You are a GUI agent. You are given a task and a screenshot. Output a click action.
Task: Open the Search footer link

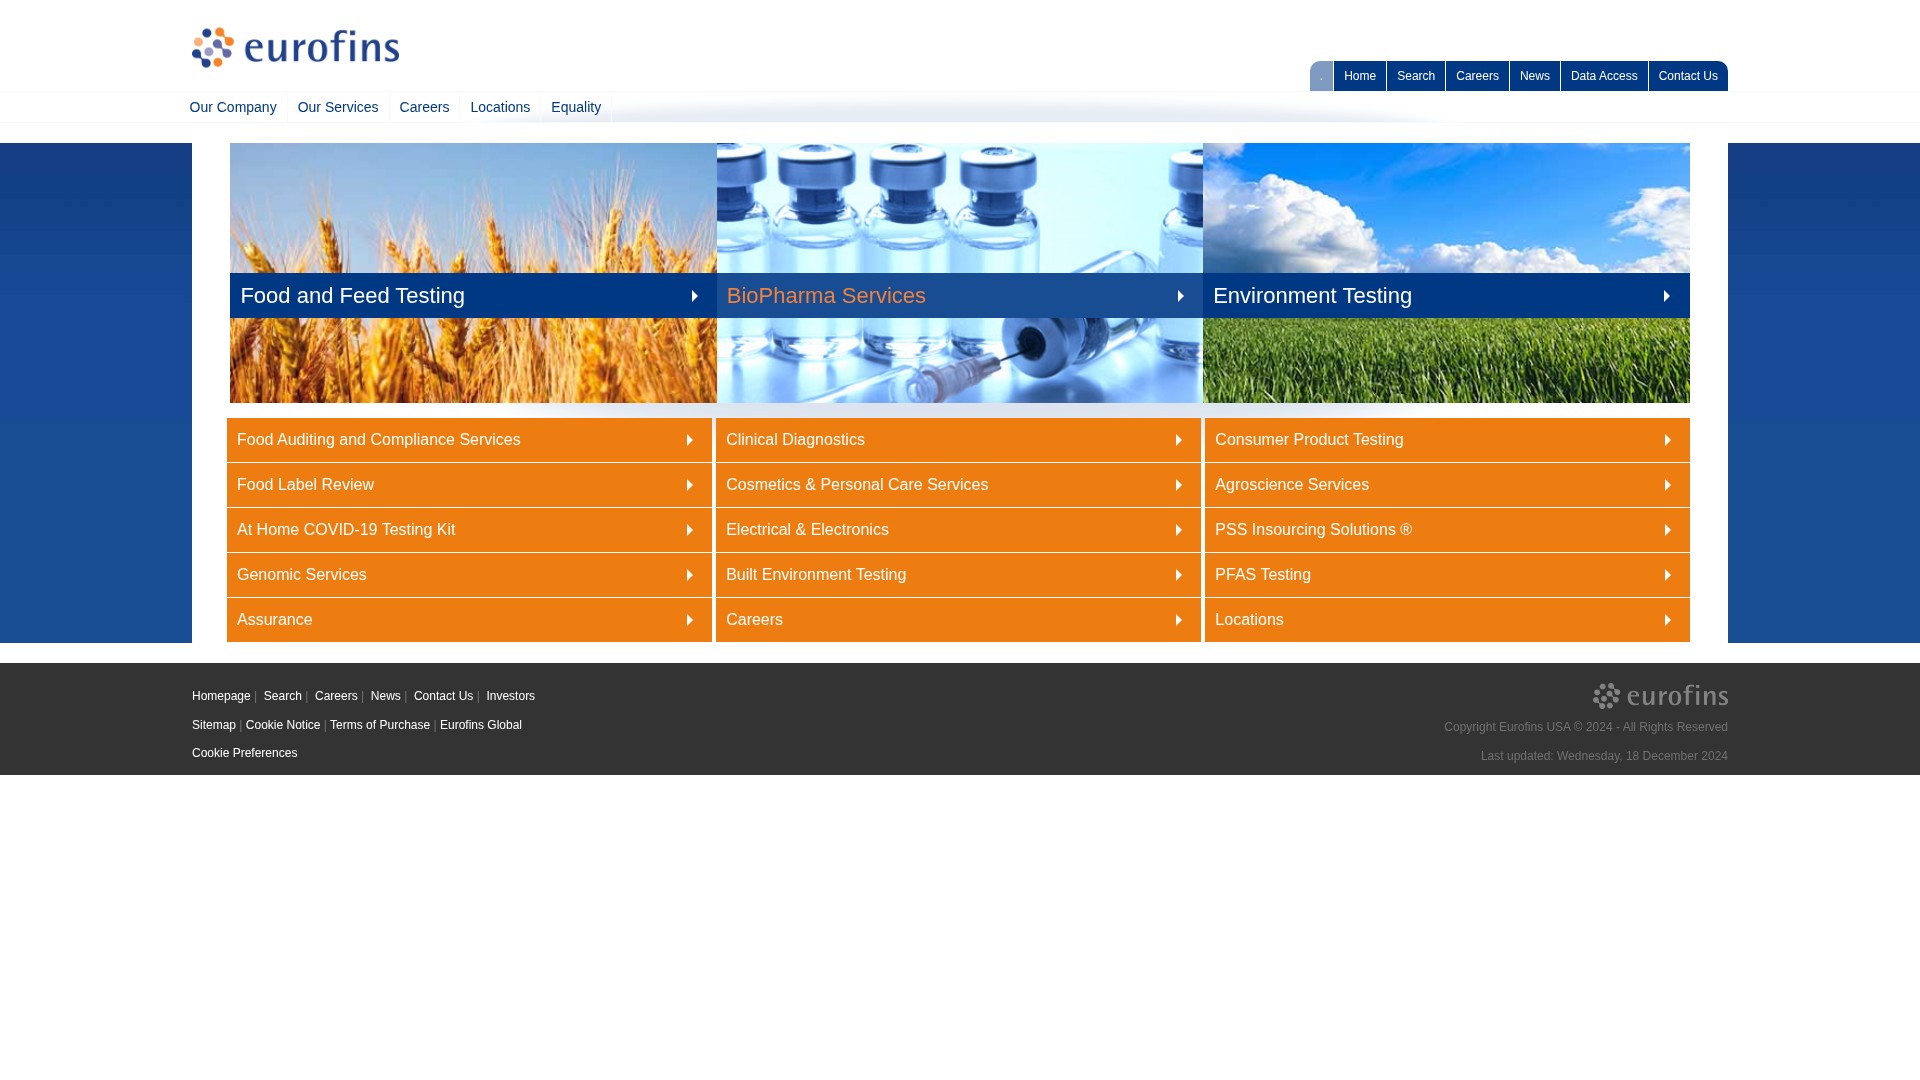(283, 696)
